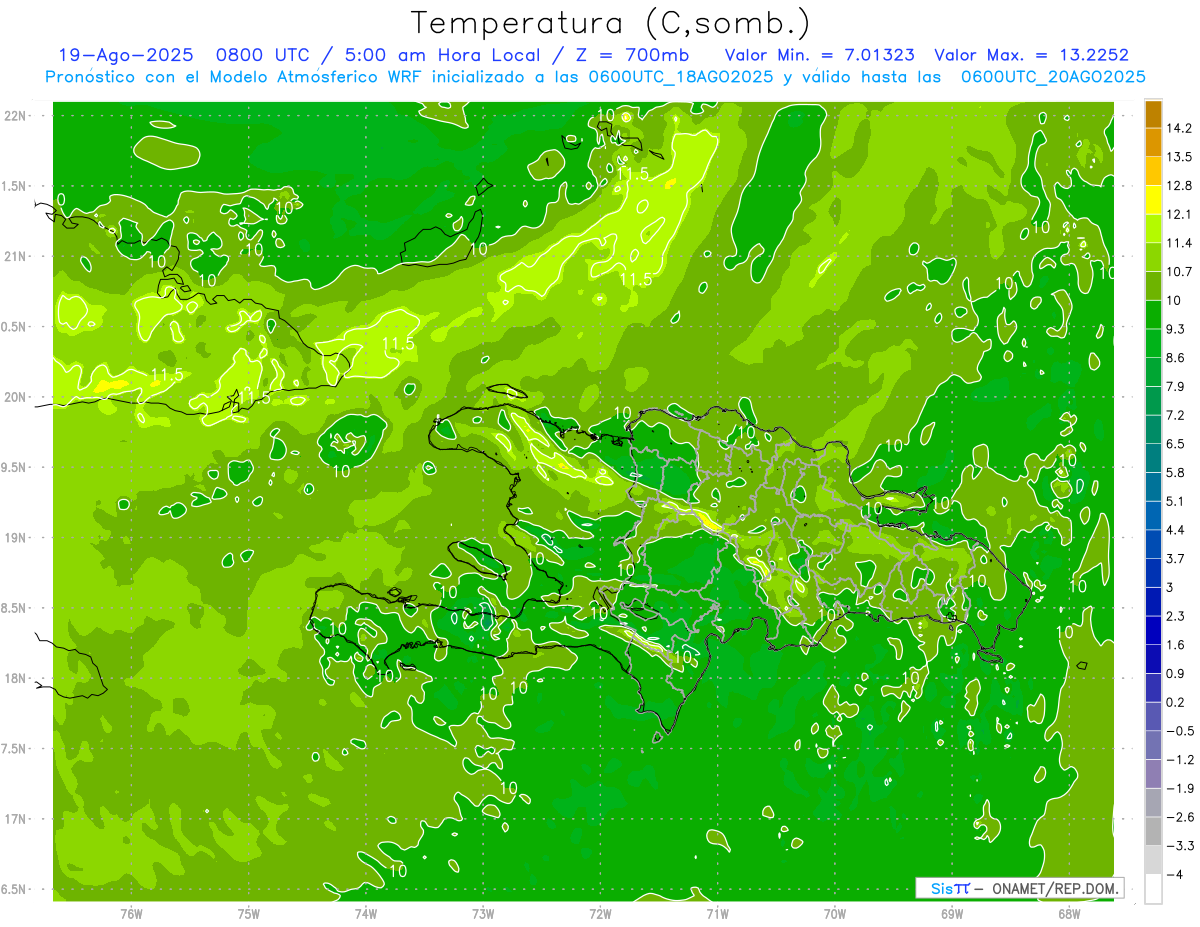Click the '7.2' colorbar label

[1176, 415]
